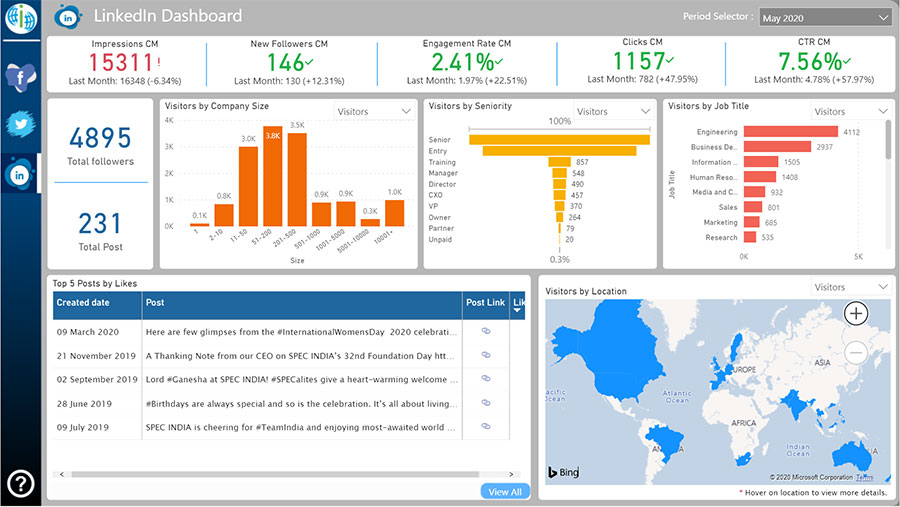The width and height of the screenshot is (900, 507).
Task: Click the Post Link column header
Action: click(x=486, y=305)
